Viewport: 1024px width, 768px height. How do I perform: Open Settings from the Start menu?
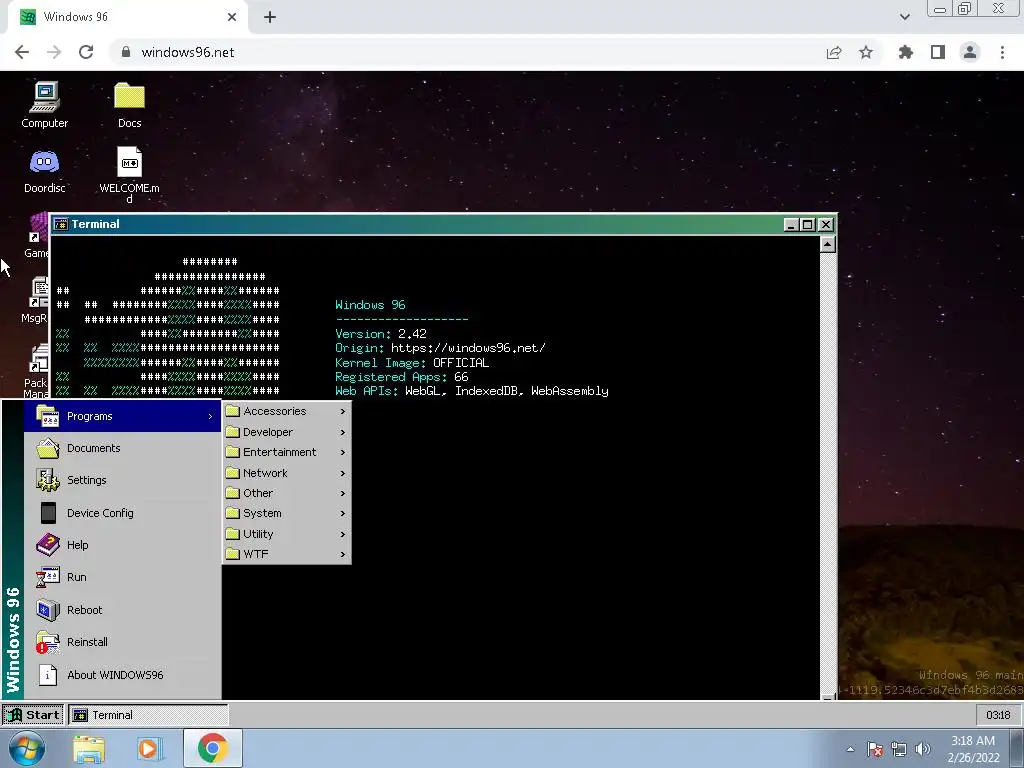point(122,480)
